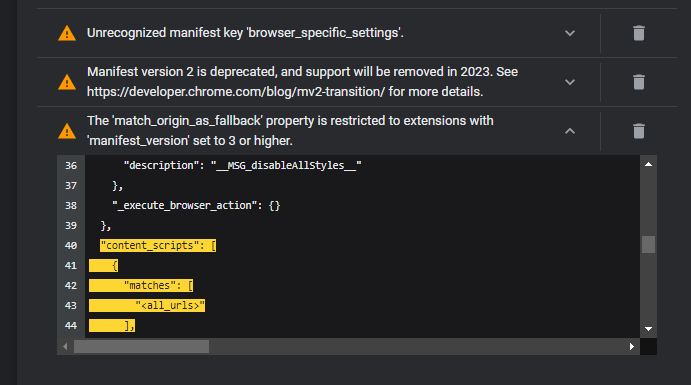Click the horizontal scrollbar thumb below code
691x385 pixels.
pyautogui.click(x=141, y=347)
